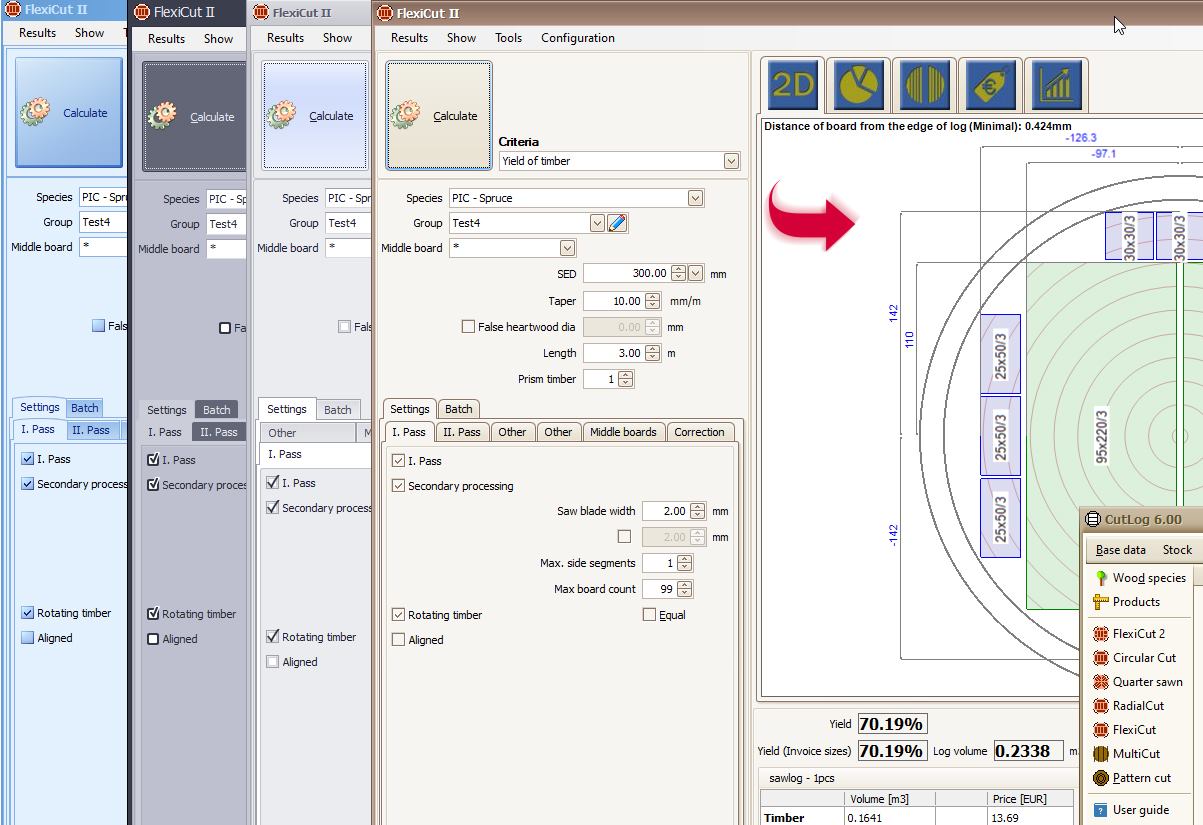
Task: Open Results menu in front window
Action: click(x=409, y=38)
